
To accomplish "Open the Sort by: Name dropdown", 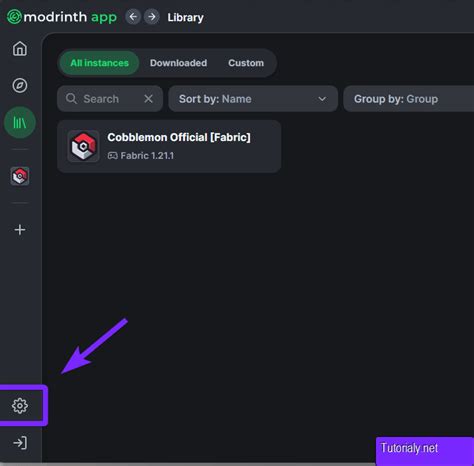I will coord(253,99).
